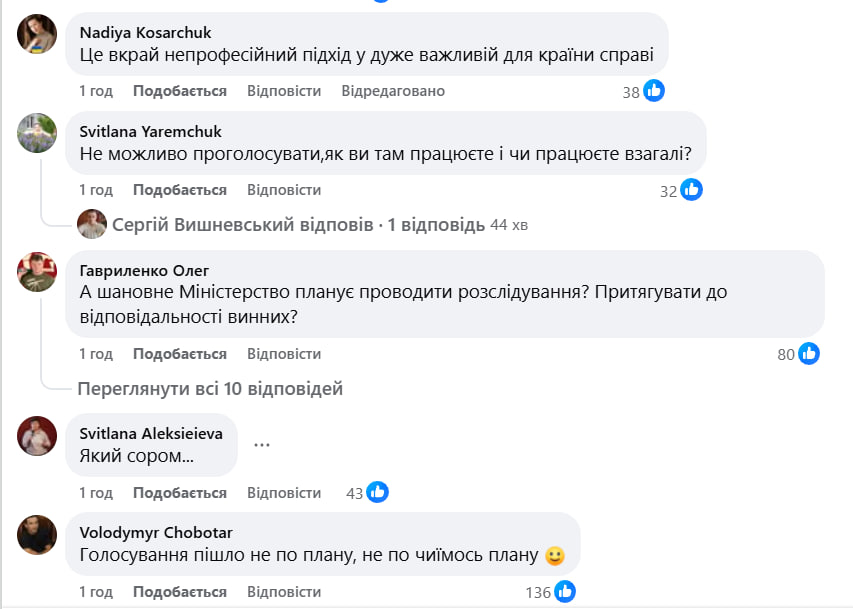Click like reaction icon on Гавриленко Олег's comment
Viewport: 853px width, 609px height.
click(809, 353)
